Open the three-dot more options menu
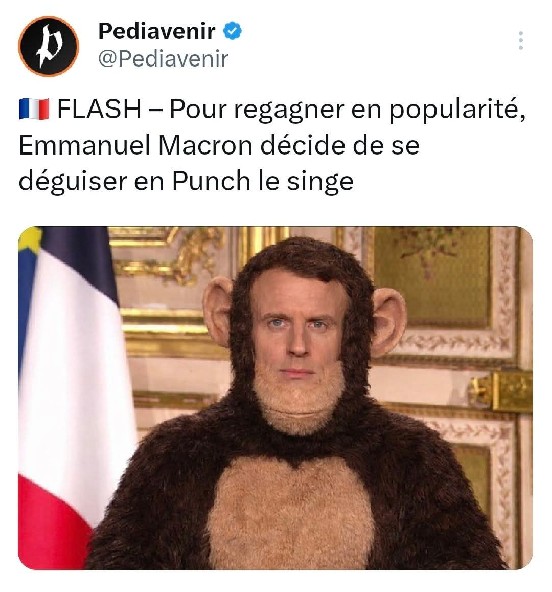The image size is (552, 592). point(521,40)
